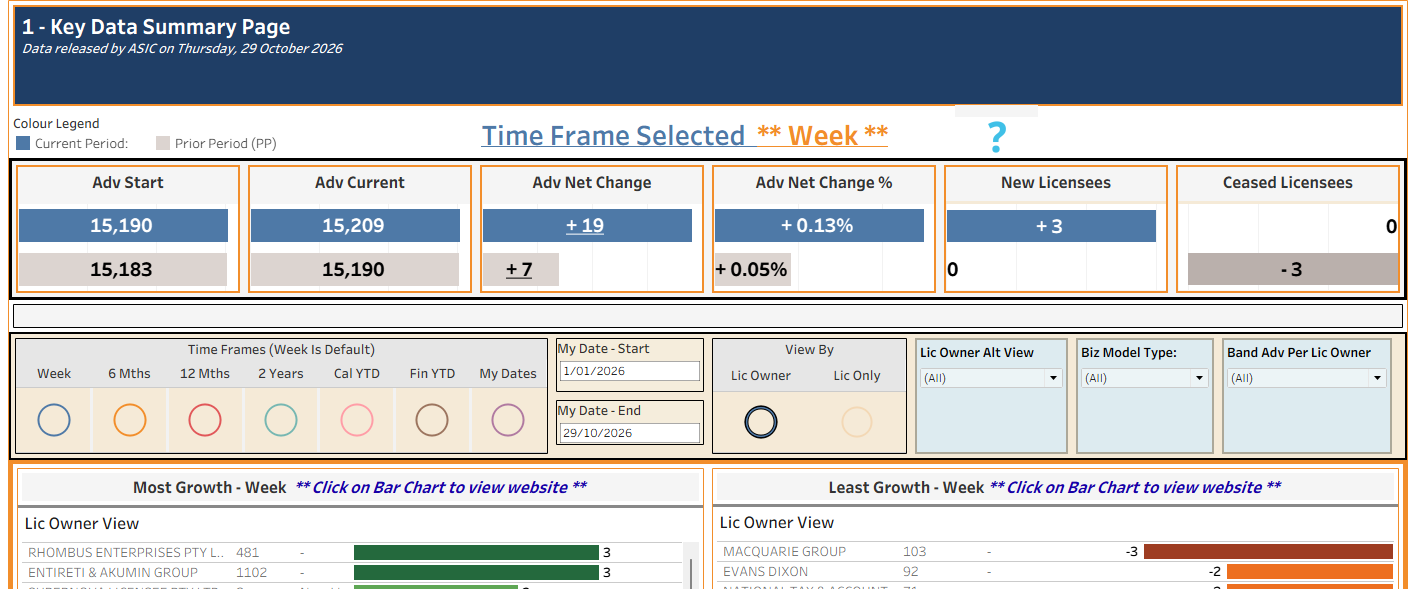Click the Adv Net Change % value + 0.13%

coord(818,225)
